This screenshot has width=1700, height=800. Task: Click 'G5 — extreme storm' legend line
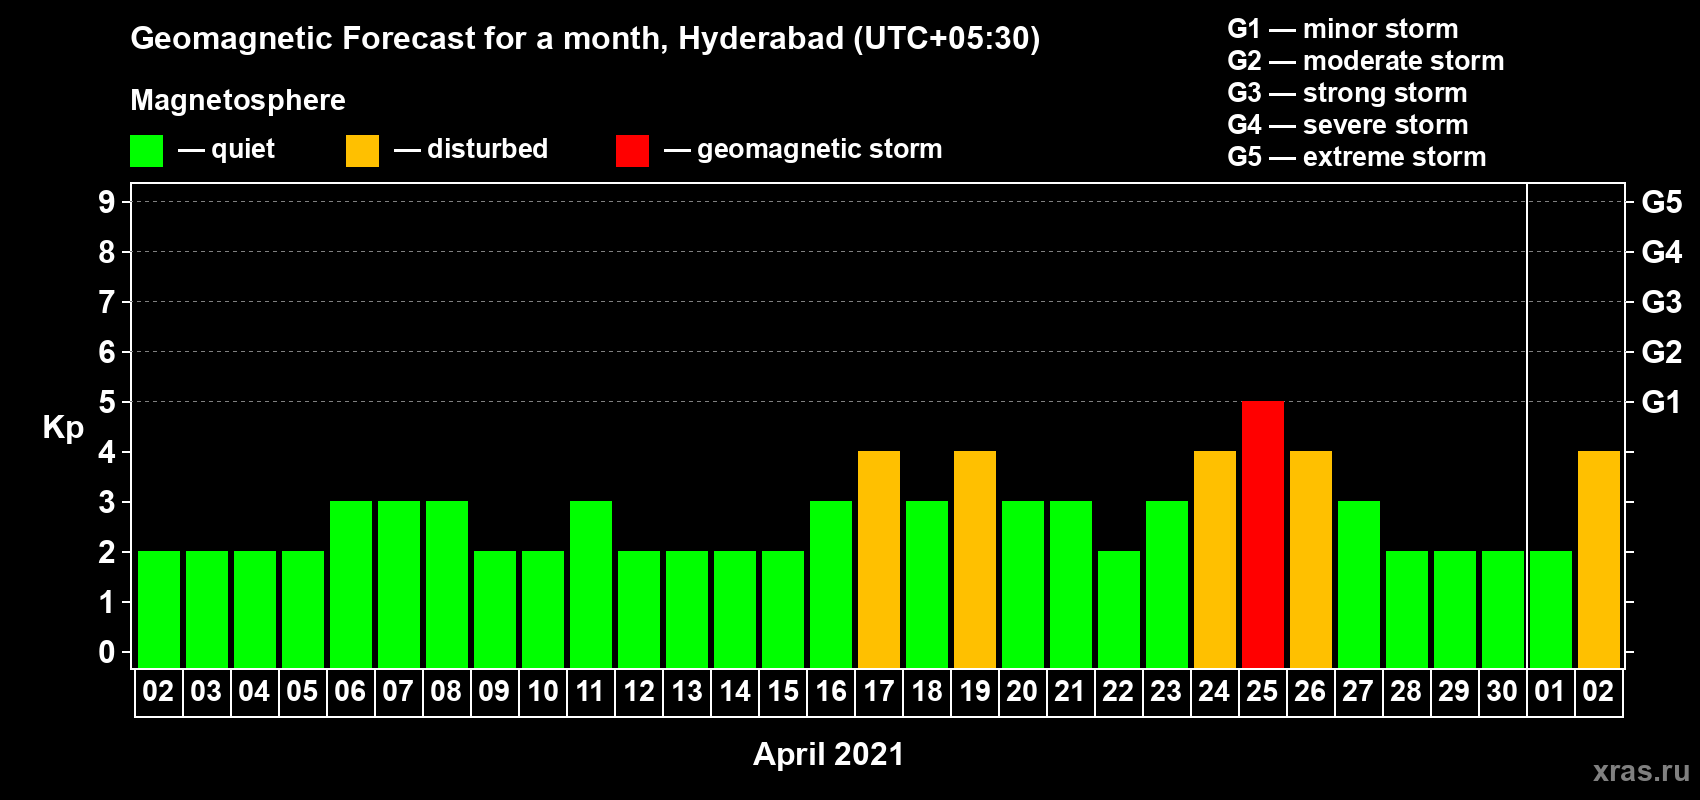coord(1357,157)
